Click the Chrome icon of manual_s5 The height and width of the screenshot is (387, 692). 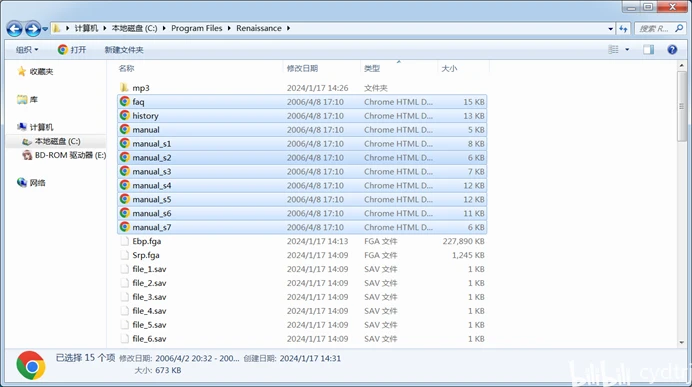(x=124, y=199)
